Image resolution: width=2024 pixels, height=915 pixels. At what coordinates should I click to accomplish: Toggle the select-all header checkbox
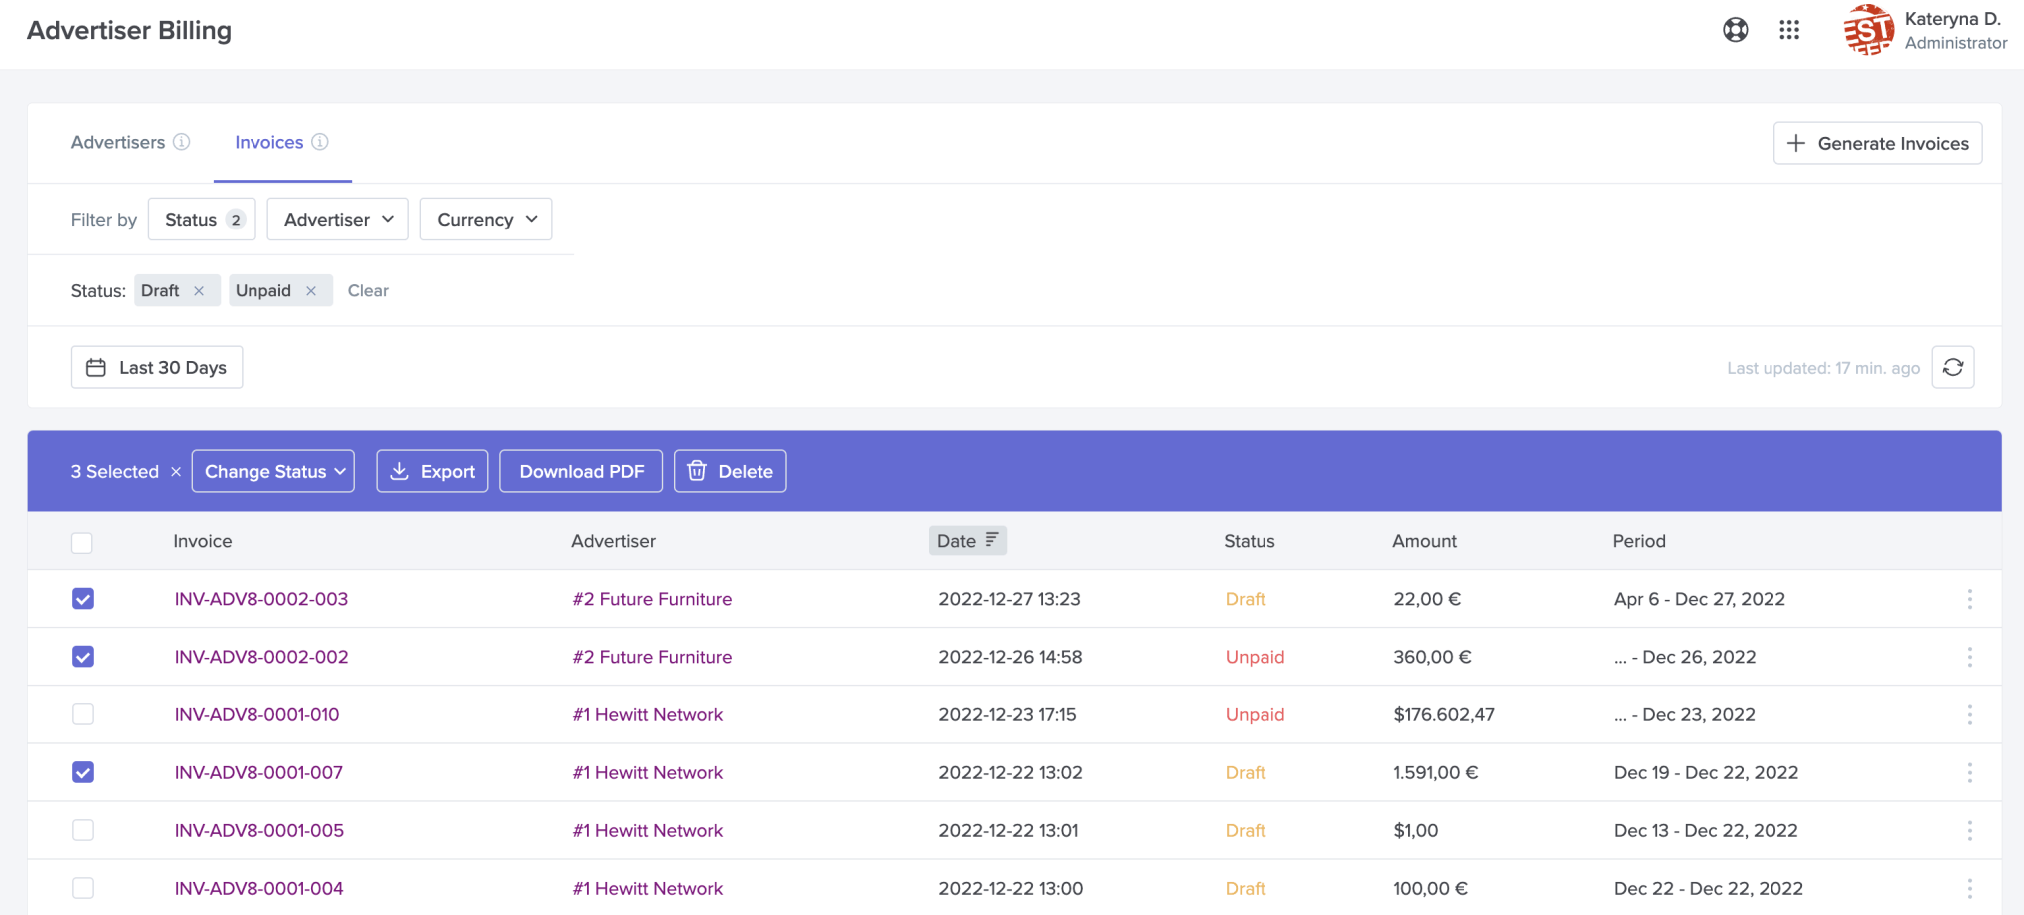click(82, 542)
